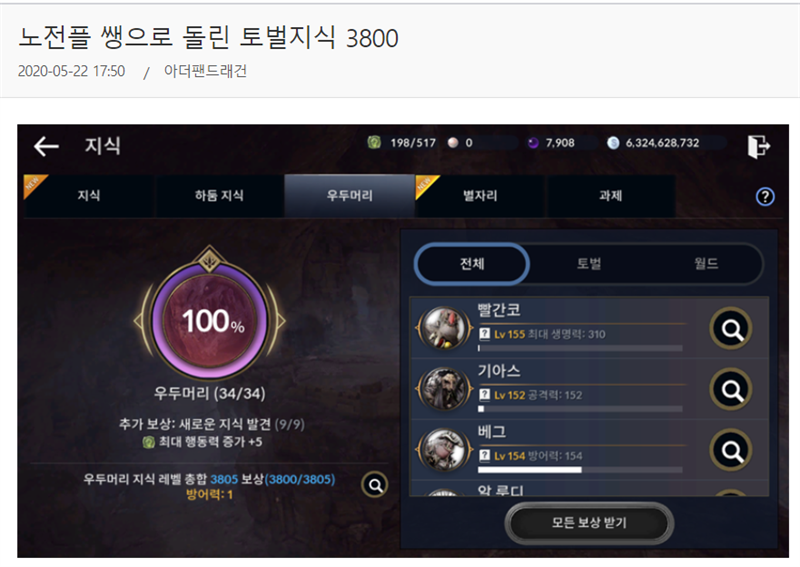Open the help question mark icon
The height and width of the screenshot is (567, 800).
coord(765,196)
